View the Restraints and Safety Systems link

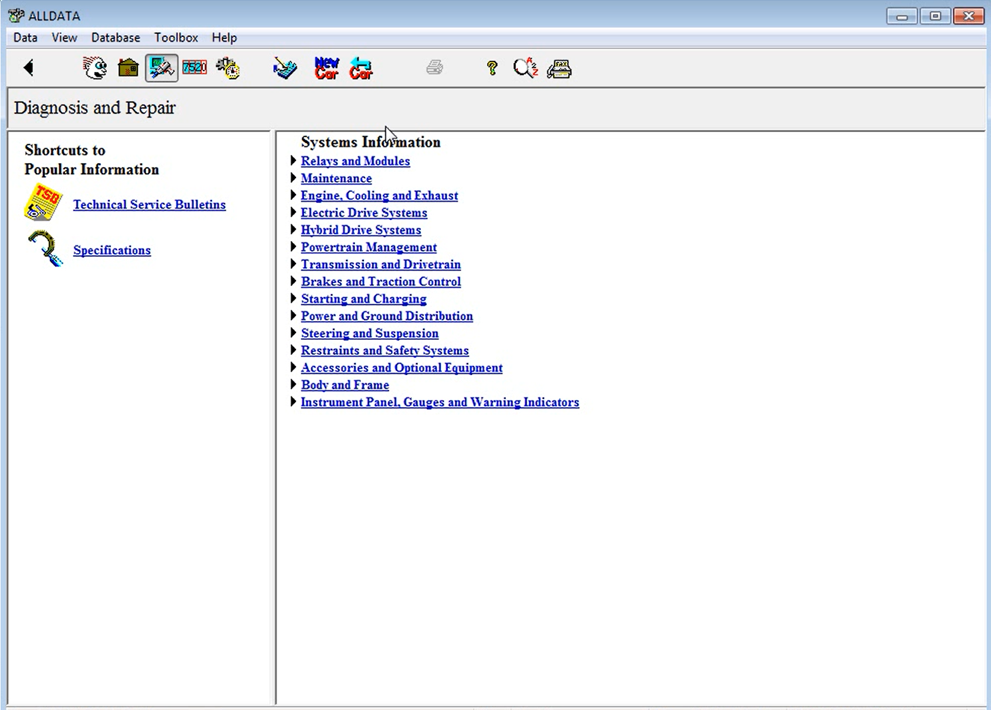click(x=385, y=350)
